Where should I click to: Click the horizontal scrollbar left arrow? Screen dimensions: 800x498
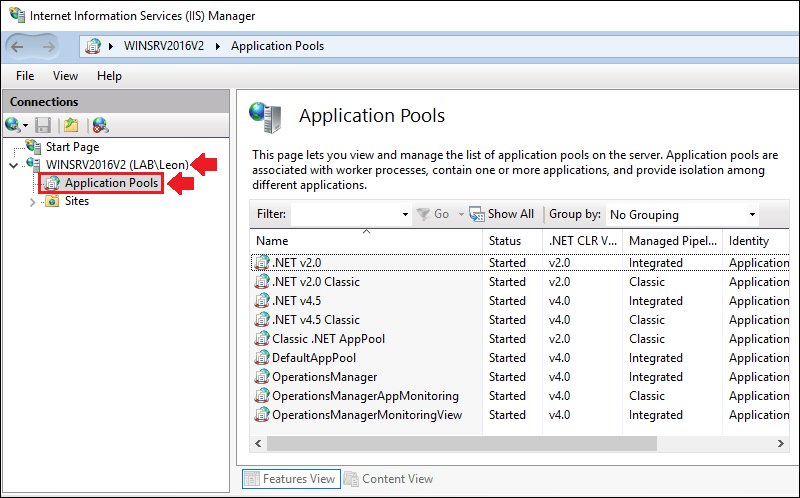point(258,443)
